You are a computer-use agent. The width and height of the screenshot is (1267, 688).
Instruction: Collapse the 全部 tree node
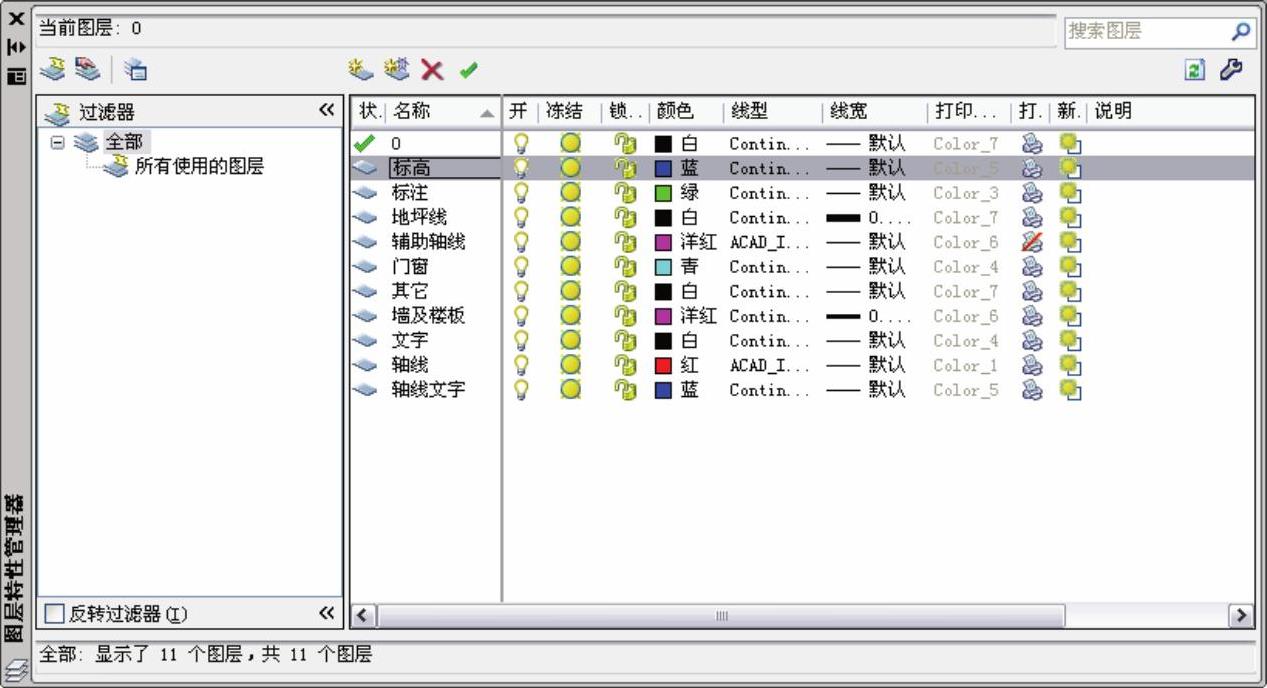pyautogui.click(x=58, y=142)
